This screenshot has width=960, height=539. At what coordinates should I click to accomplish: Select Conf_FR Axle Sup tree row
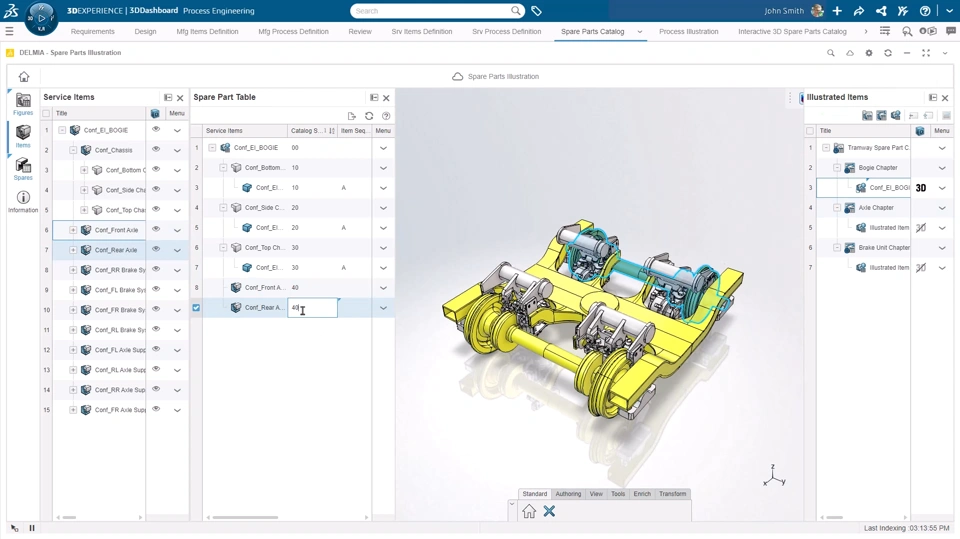120,410
